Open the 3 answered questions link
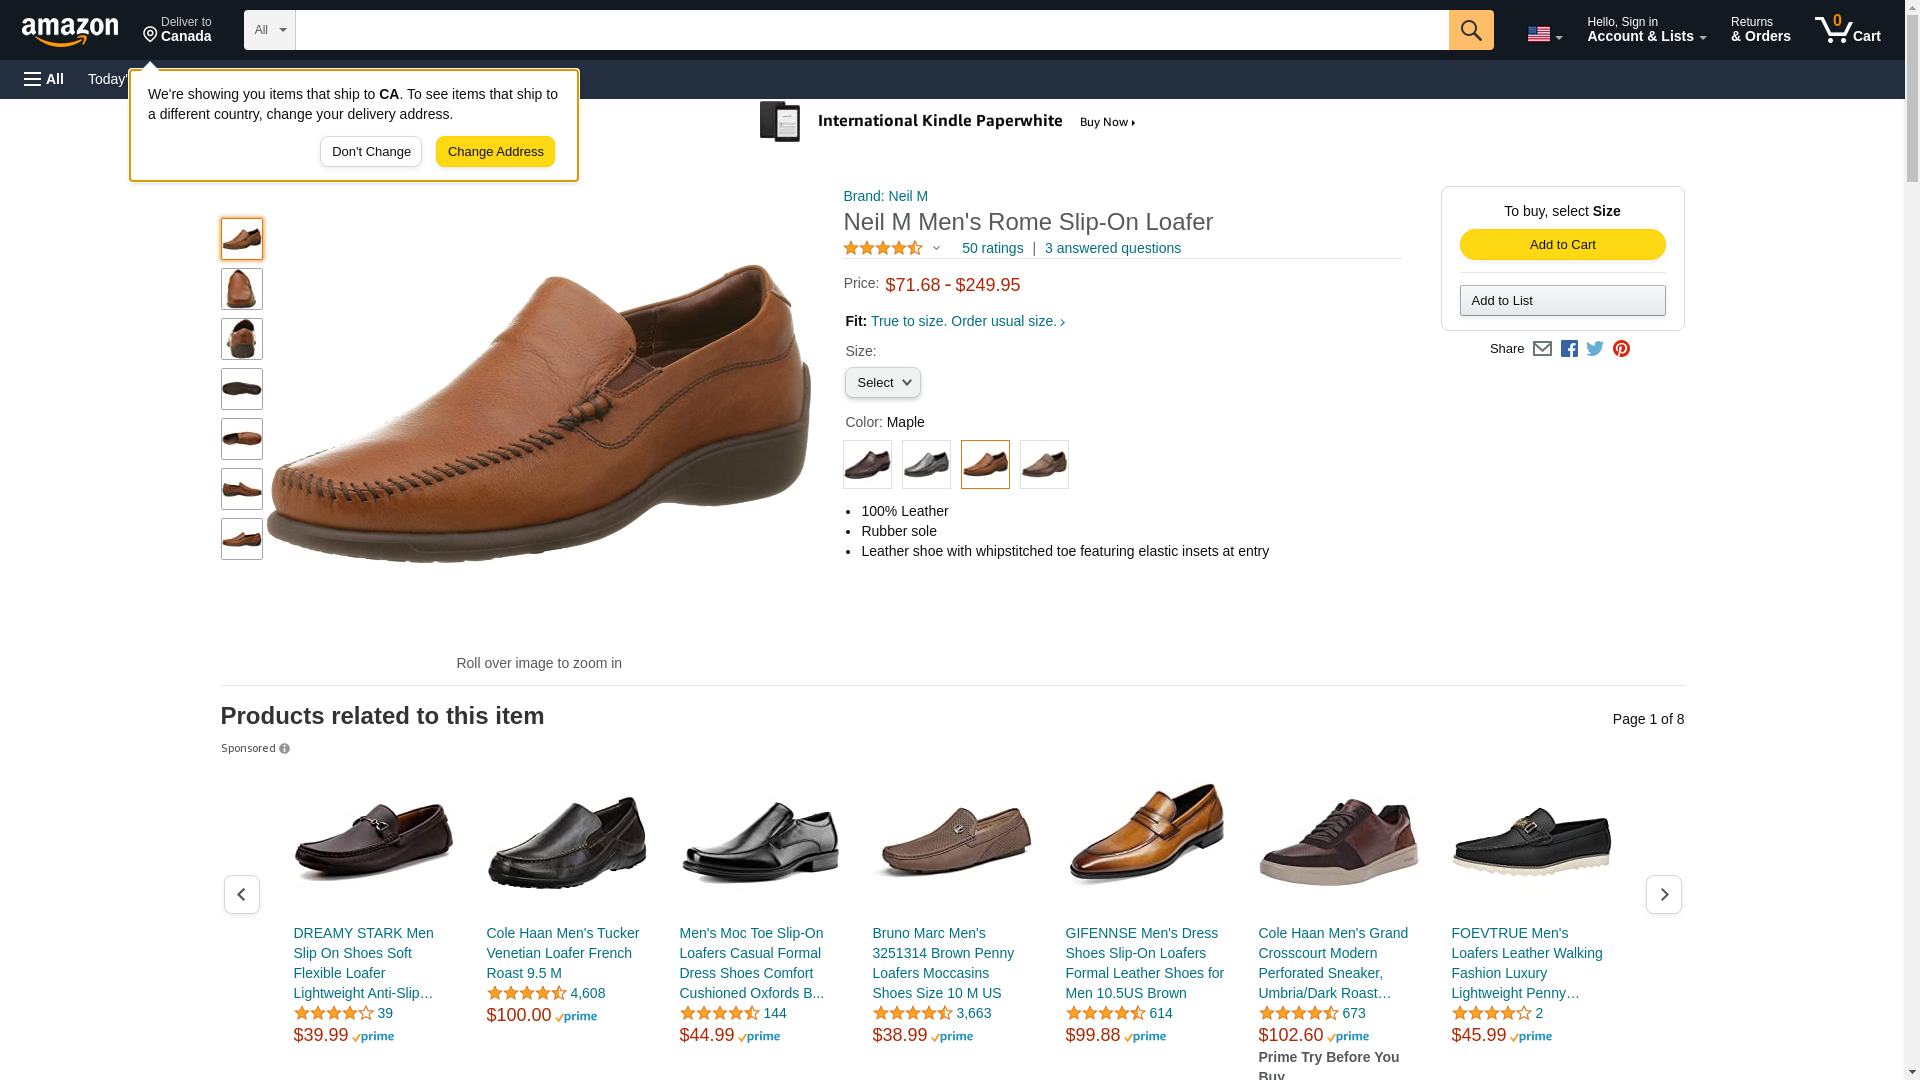This screenshot has width=1920, height=1080. [x=1112, y=248]
